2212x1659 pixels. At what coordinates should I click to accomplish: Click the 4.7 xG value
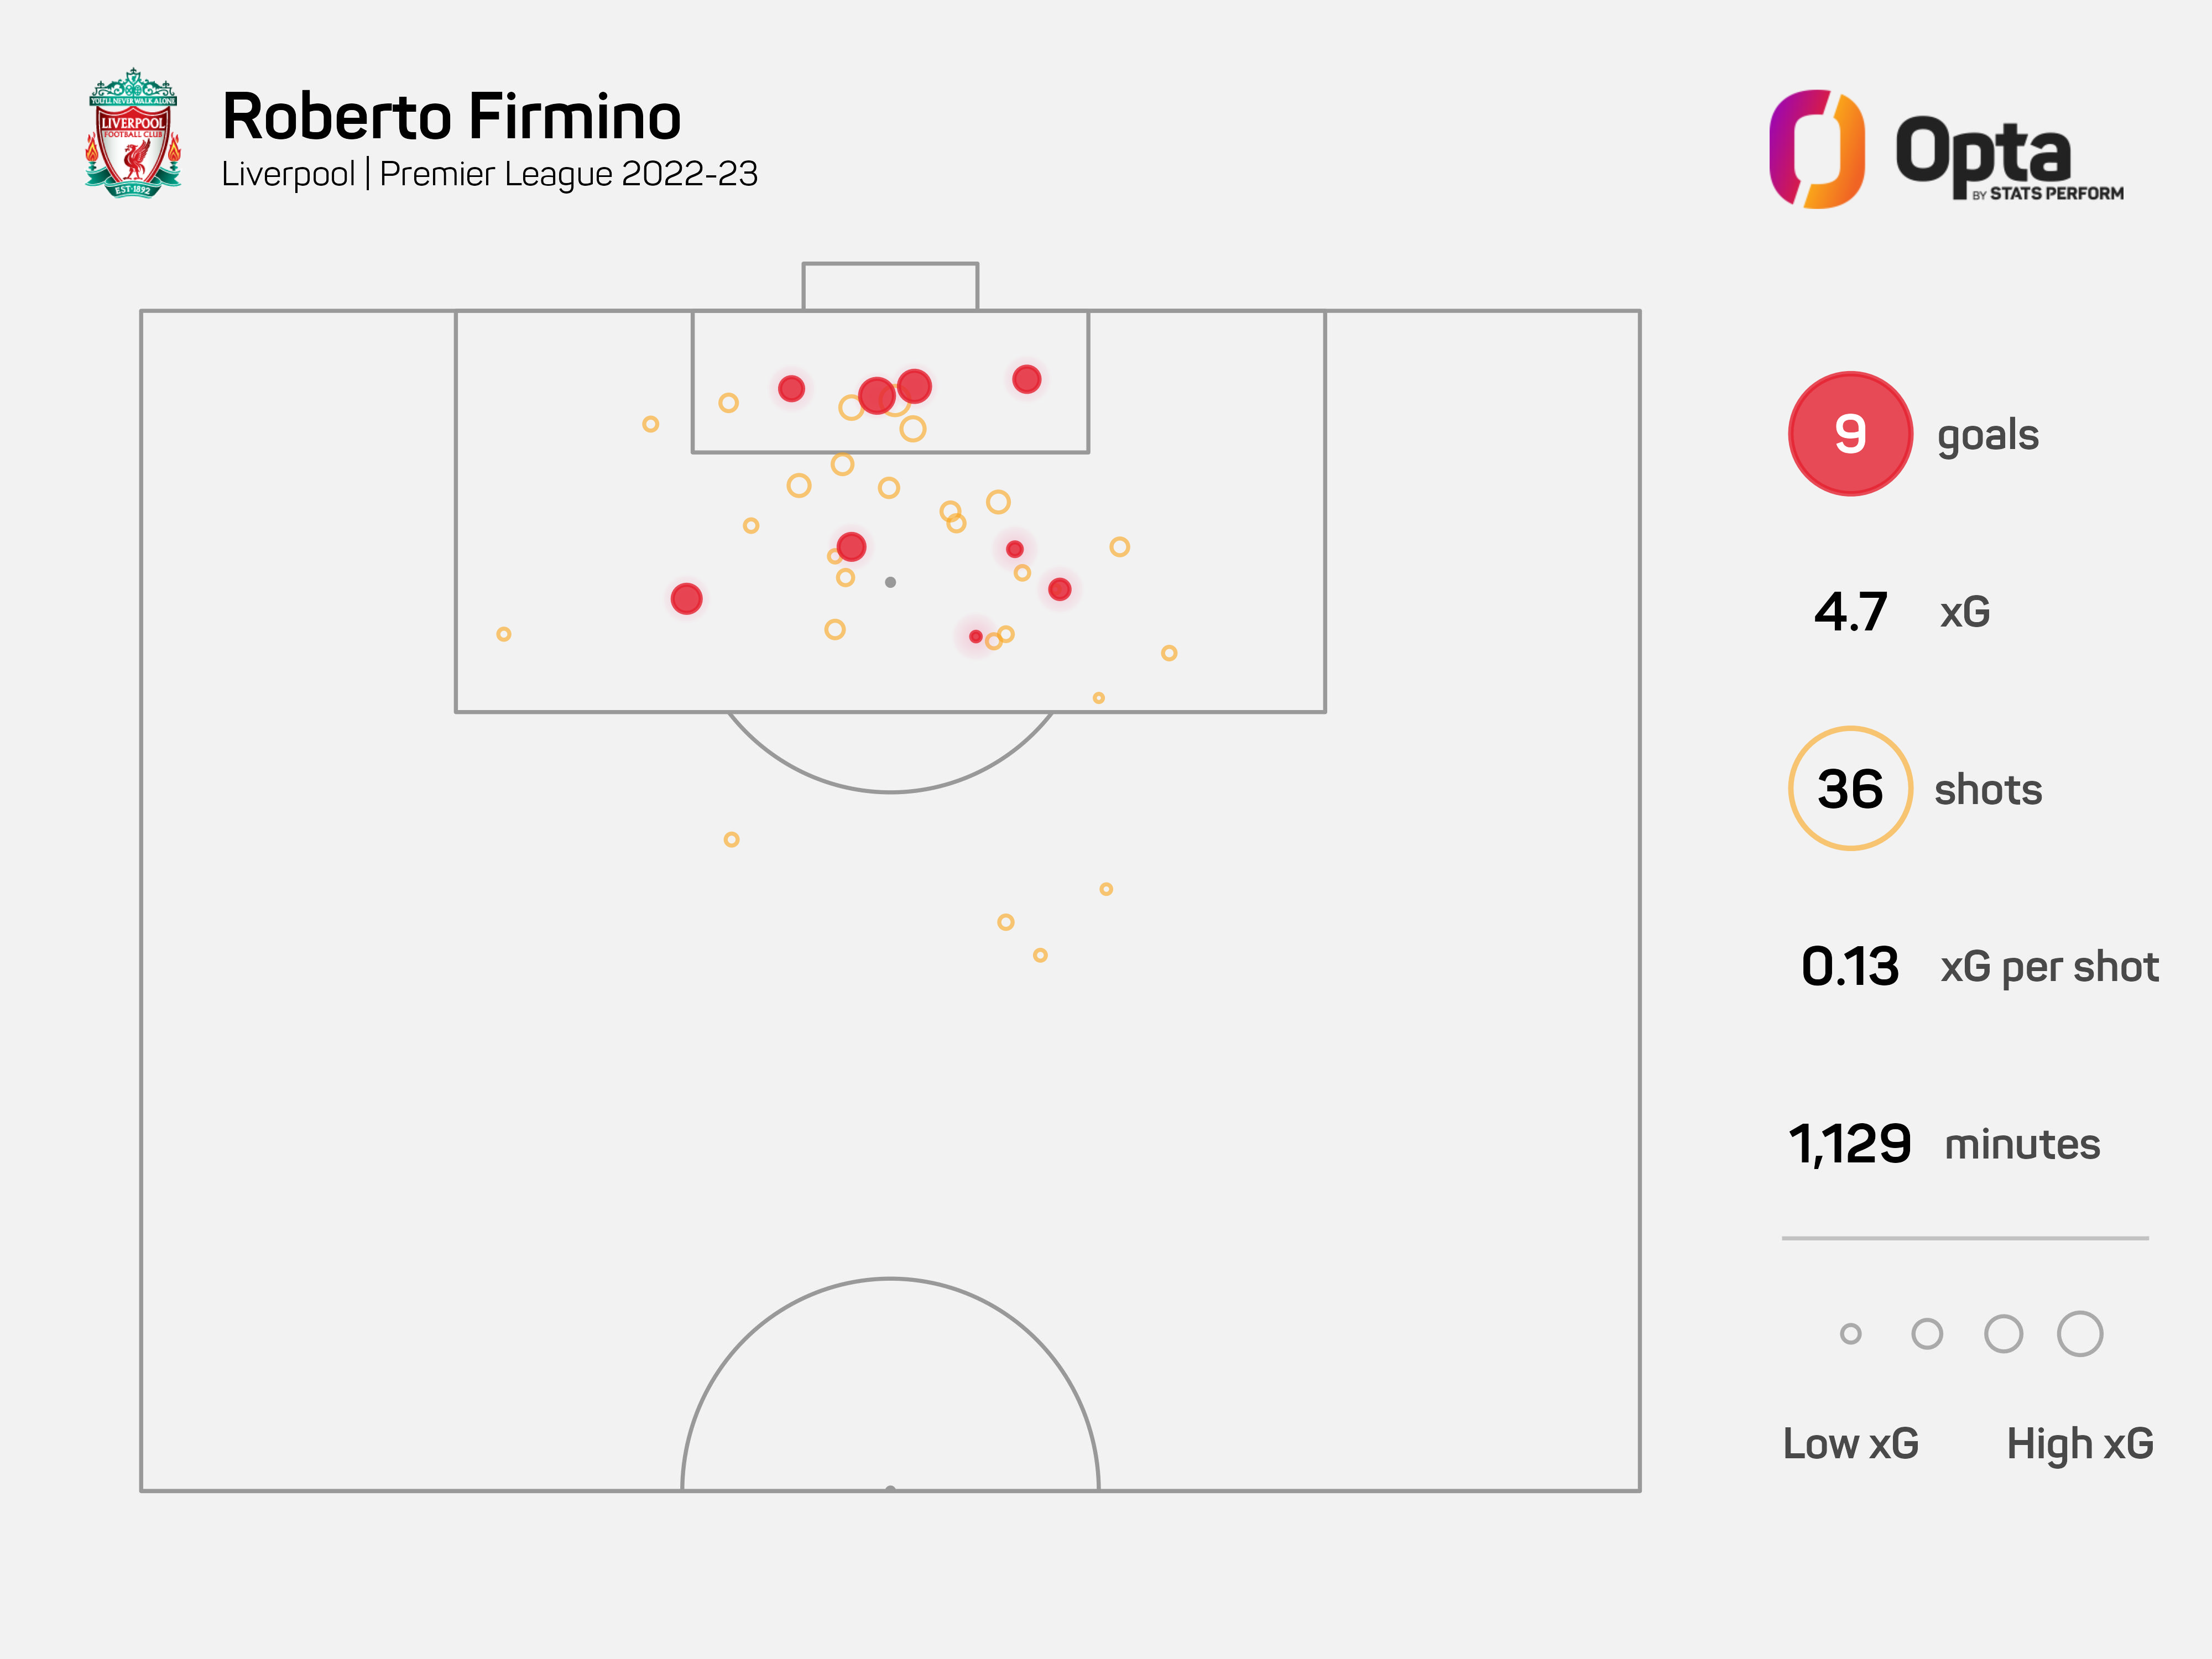1850,612
